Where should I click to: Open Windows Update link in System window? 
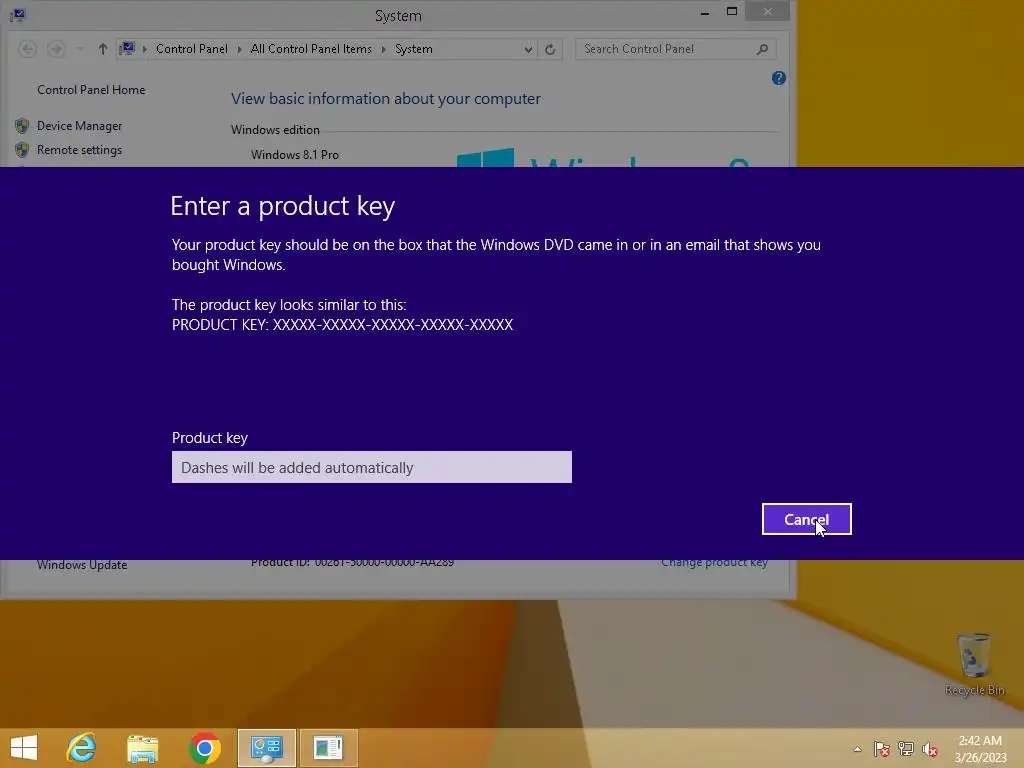82,565
